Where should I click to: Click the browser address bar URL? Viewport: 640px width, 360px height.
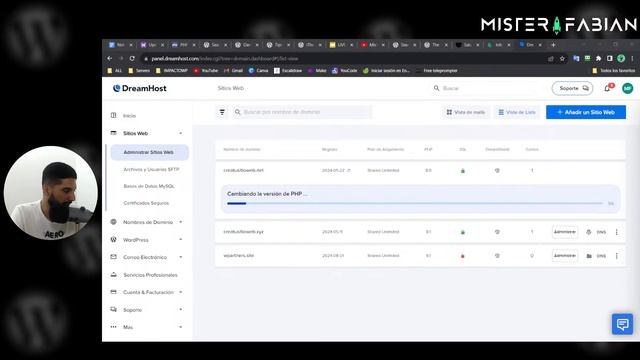point(224,59)
